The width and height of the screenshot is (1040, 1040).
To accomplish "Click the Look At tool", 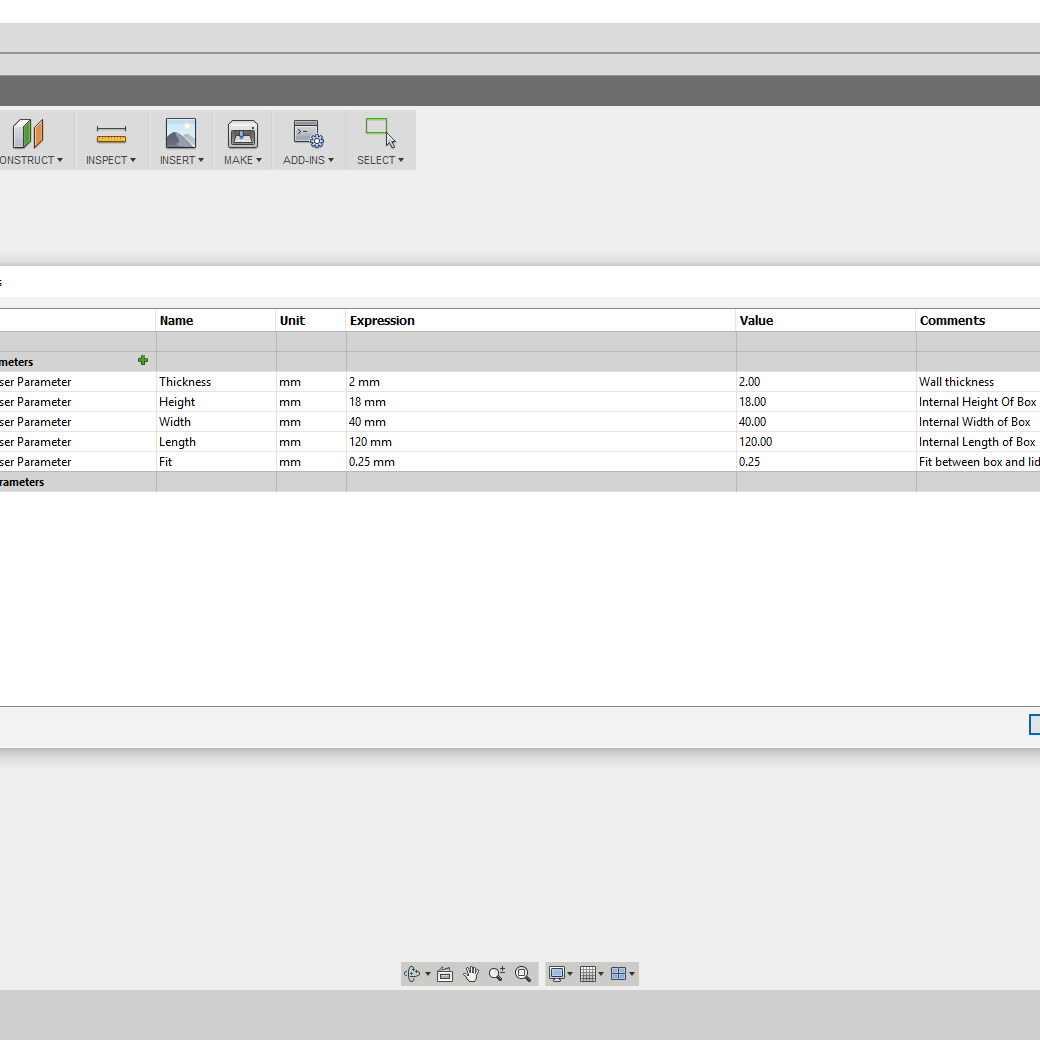I will point(446,974).
